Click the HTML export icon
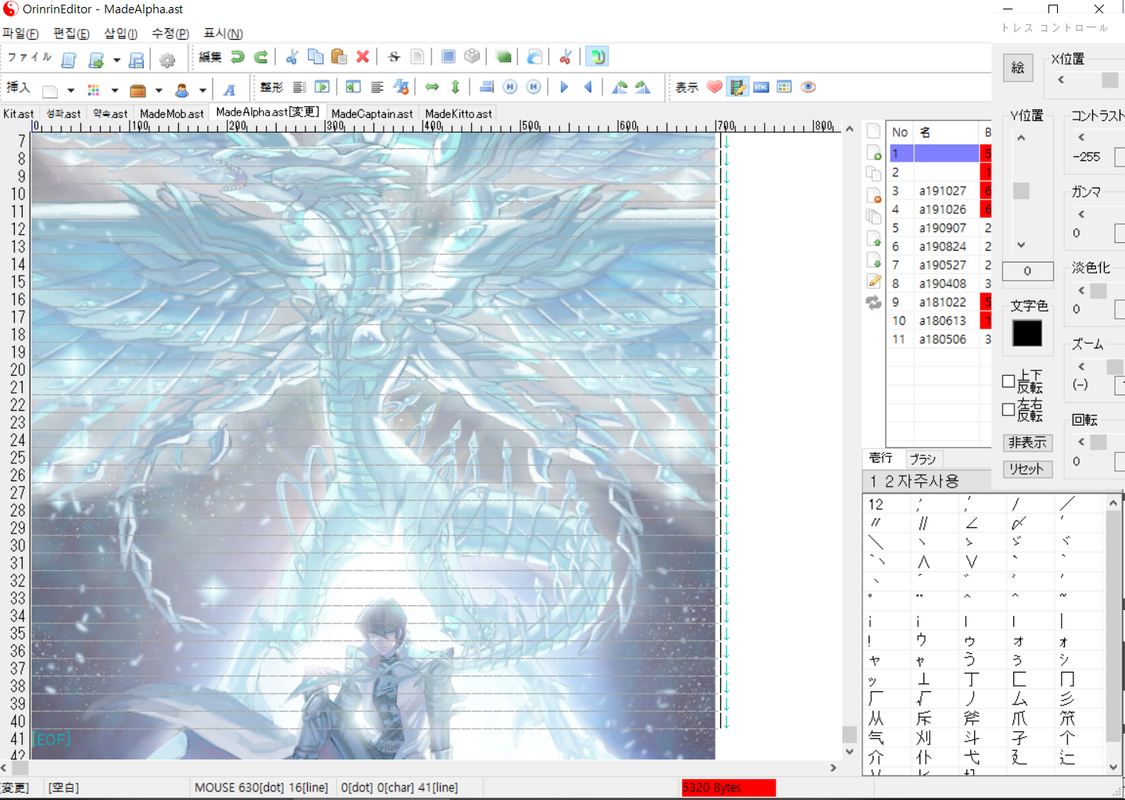The image size is (1125, 800). point(761,87)
